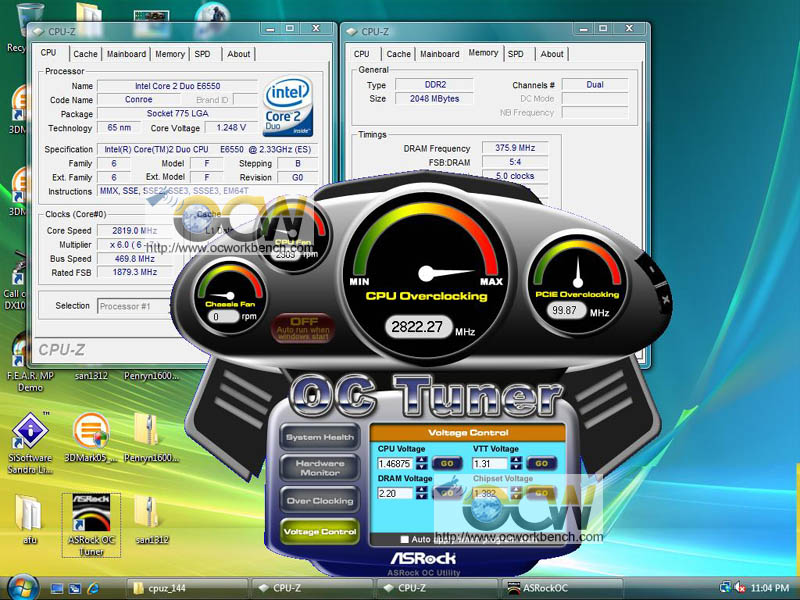
Task: Select the Voltage Control button
Action: [x=320, y=532]
